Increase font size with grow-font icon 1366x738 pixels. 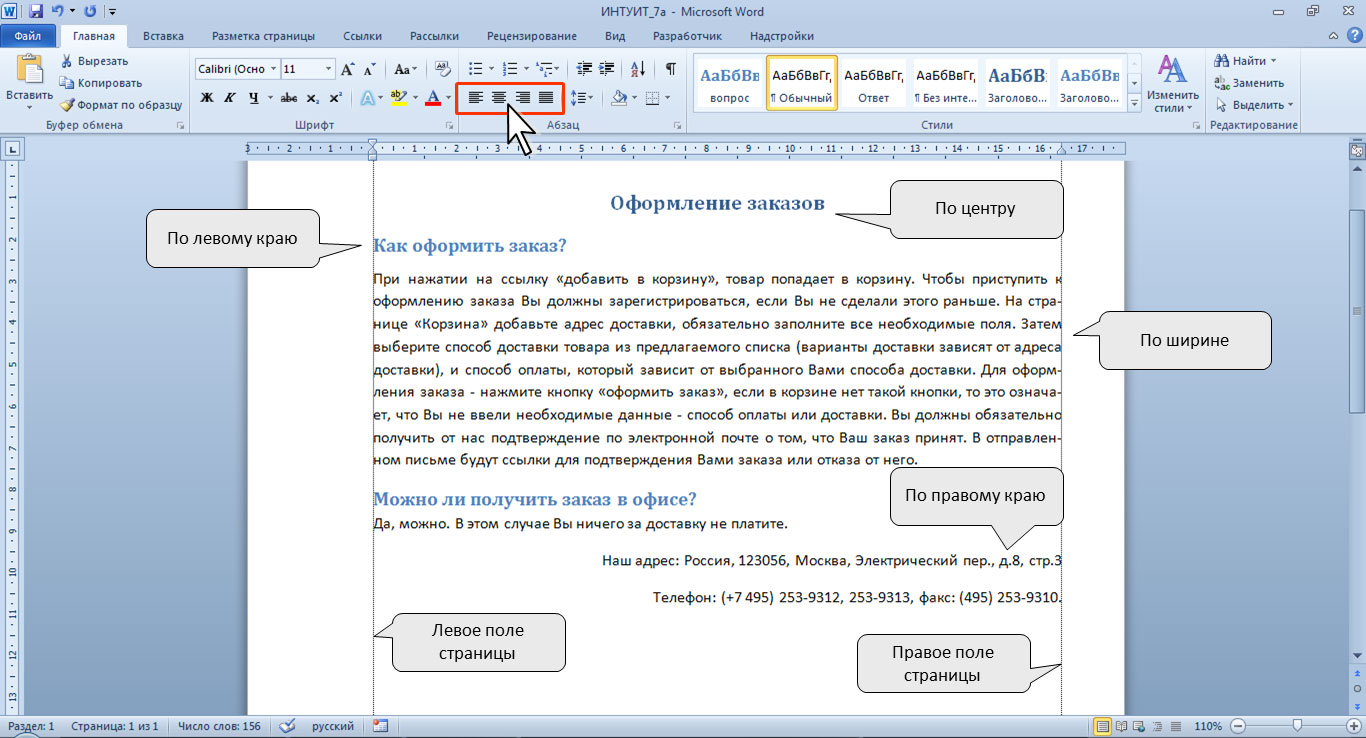coord(347,69)
